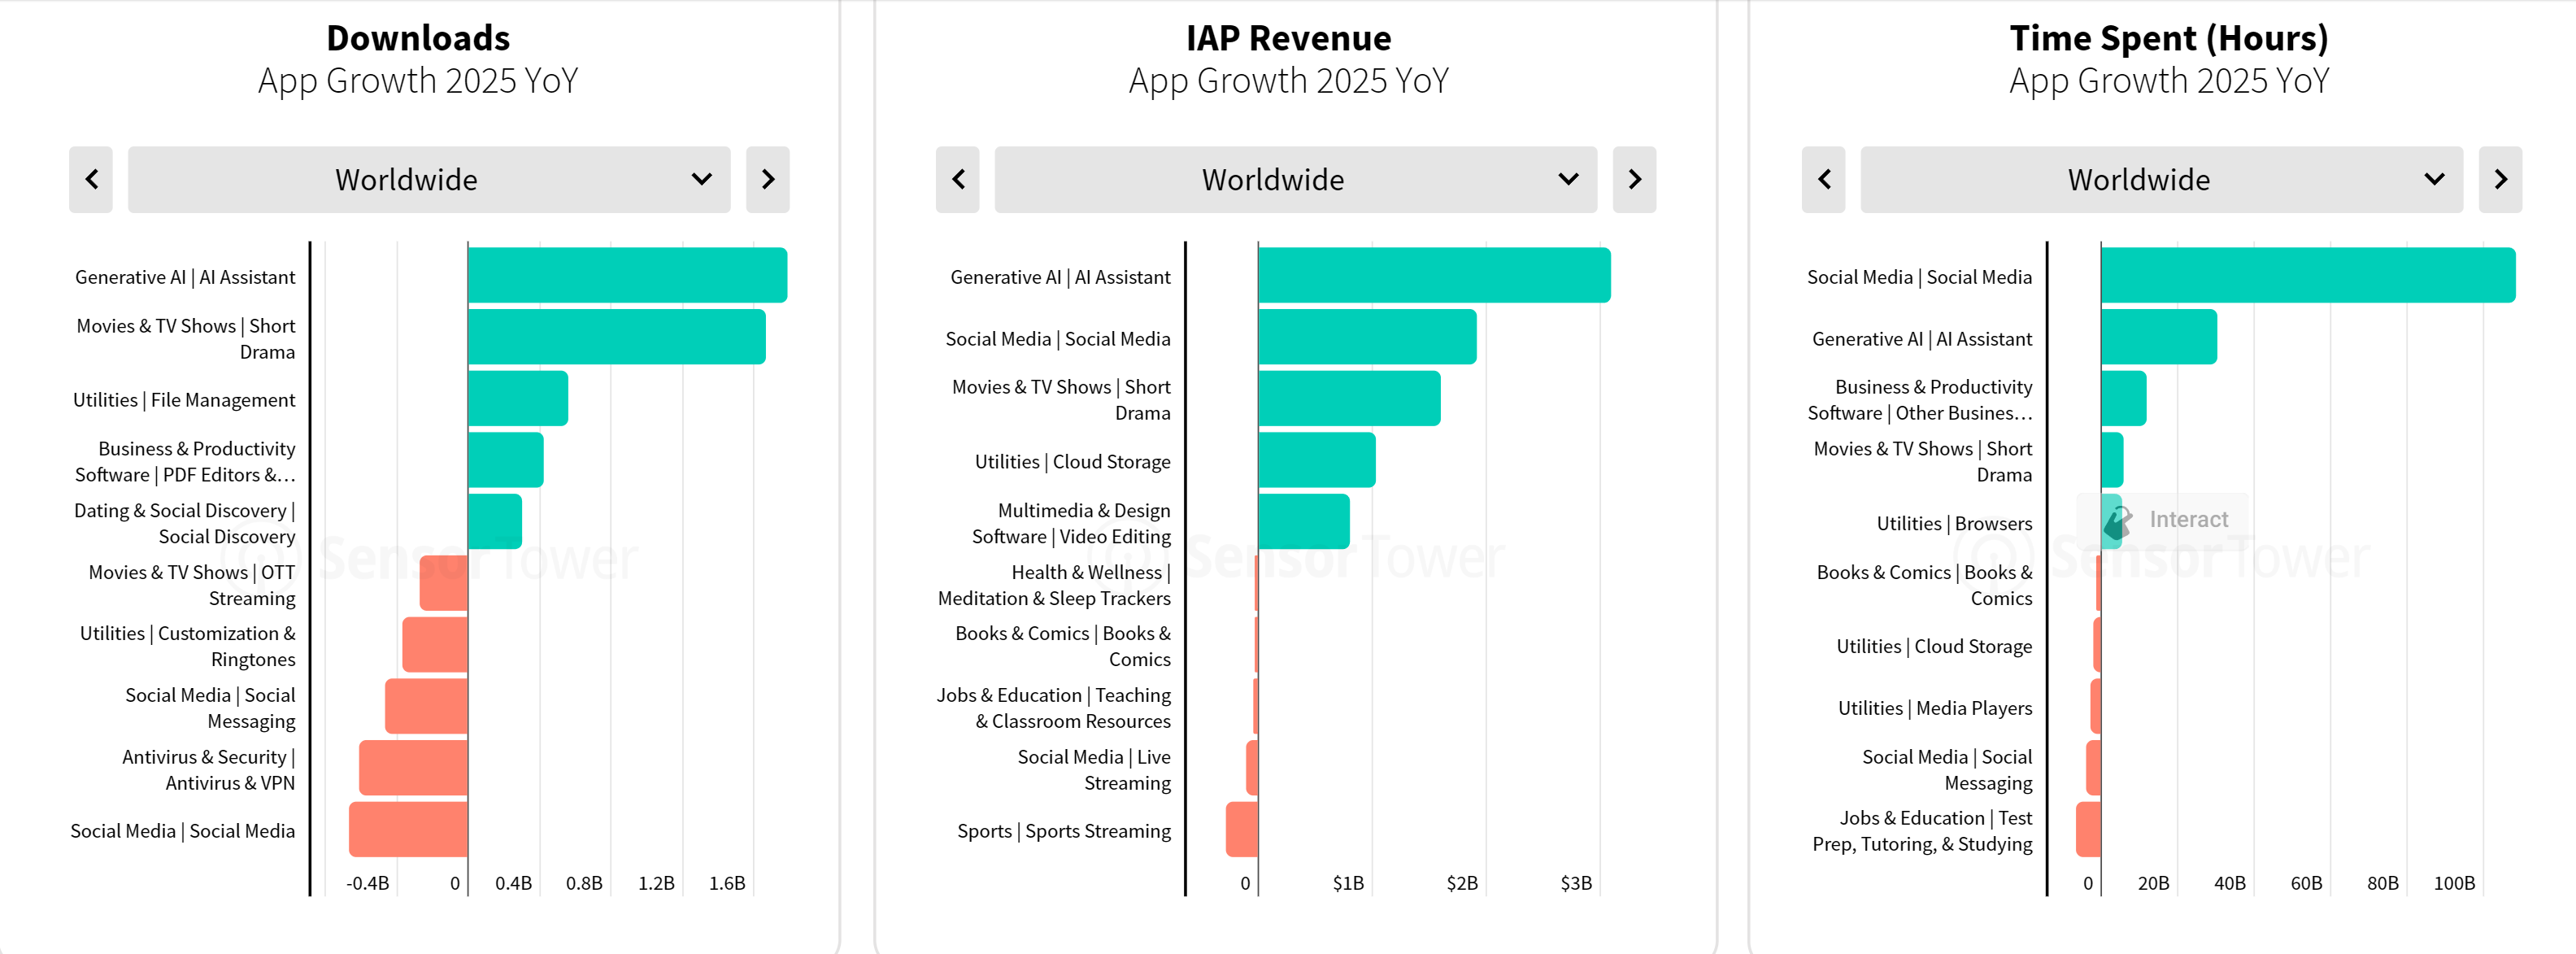Click previous arrow in Time Spent panel
Image resolution: width=2576 pixels, height=954 pixels.
1823,180
